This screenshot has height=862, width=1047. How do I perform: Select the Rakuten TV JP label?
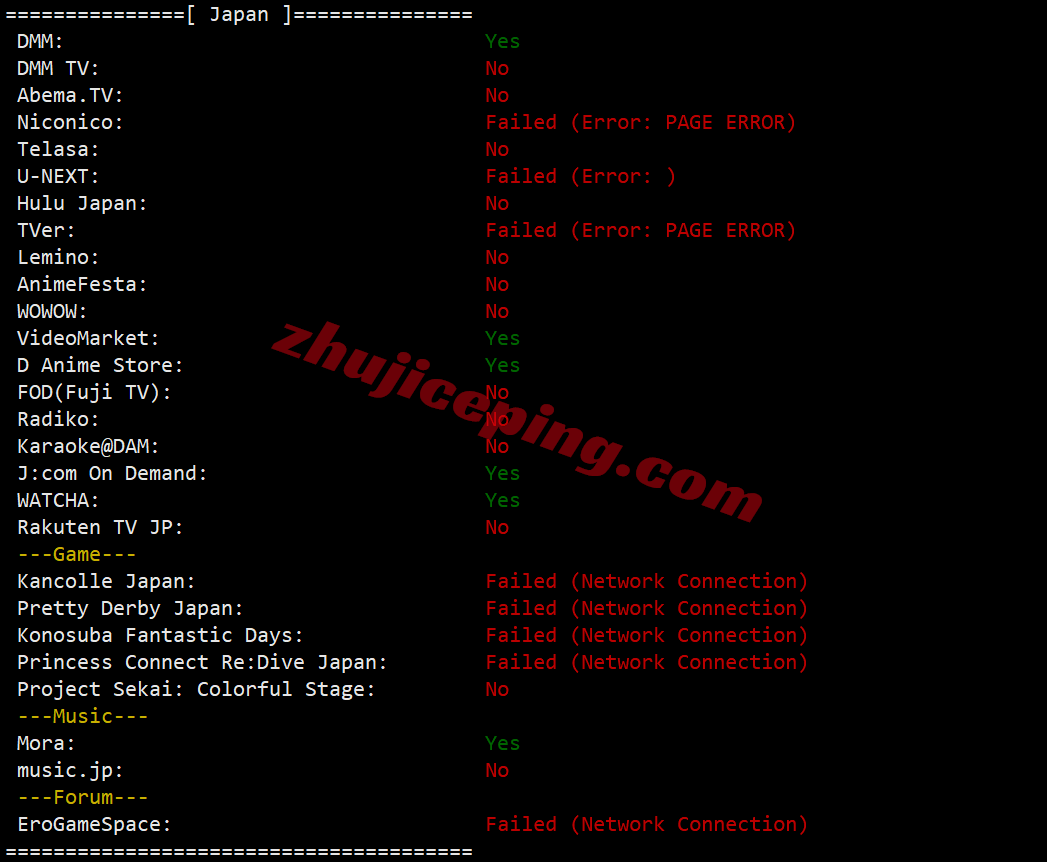pyautogui.click(x=100, y=527)
